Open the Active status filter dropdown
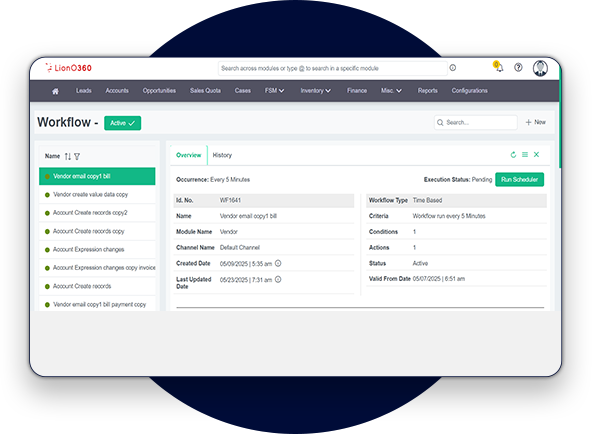 point(123,123)
